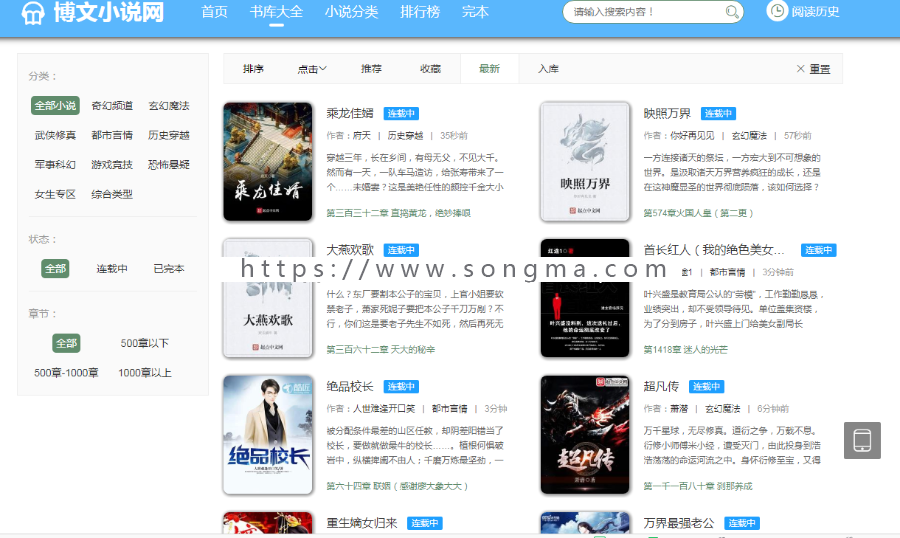
Task: Click the headphone logo icon in the header
Action: coord(33,13)
